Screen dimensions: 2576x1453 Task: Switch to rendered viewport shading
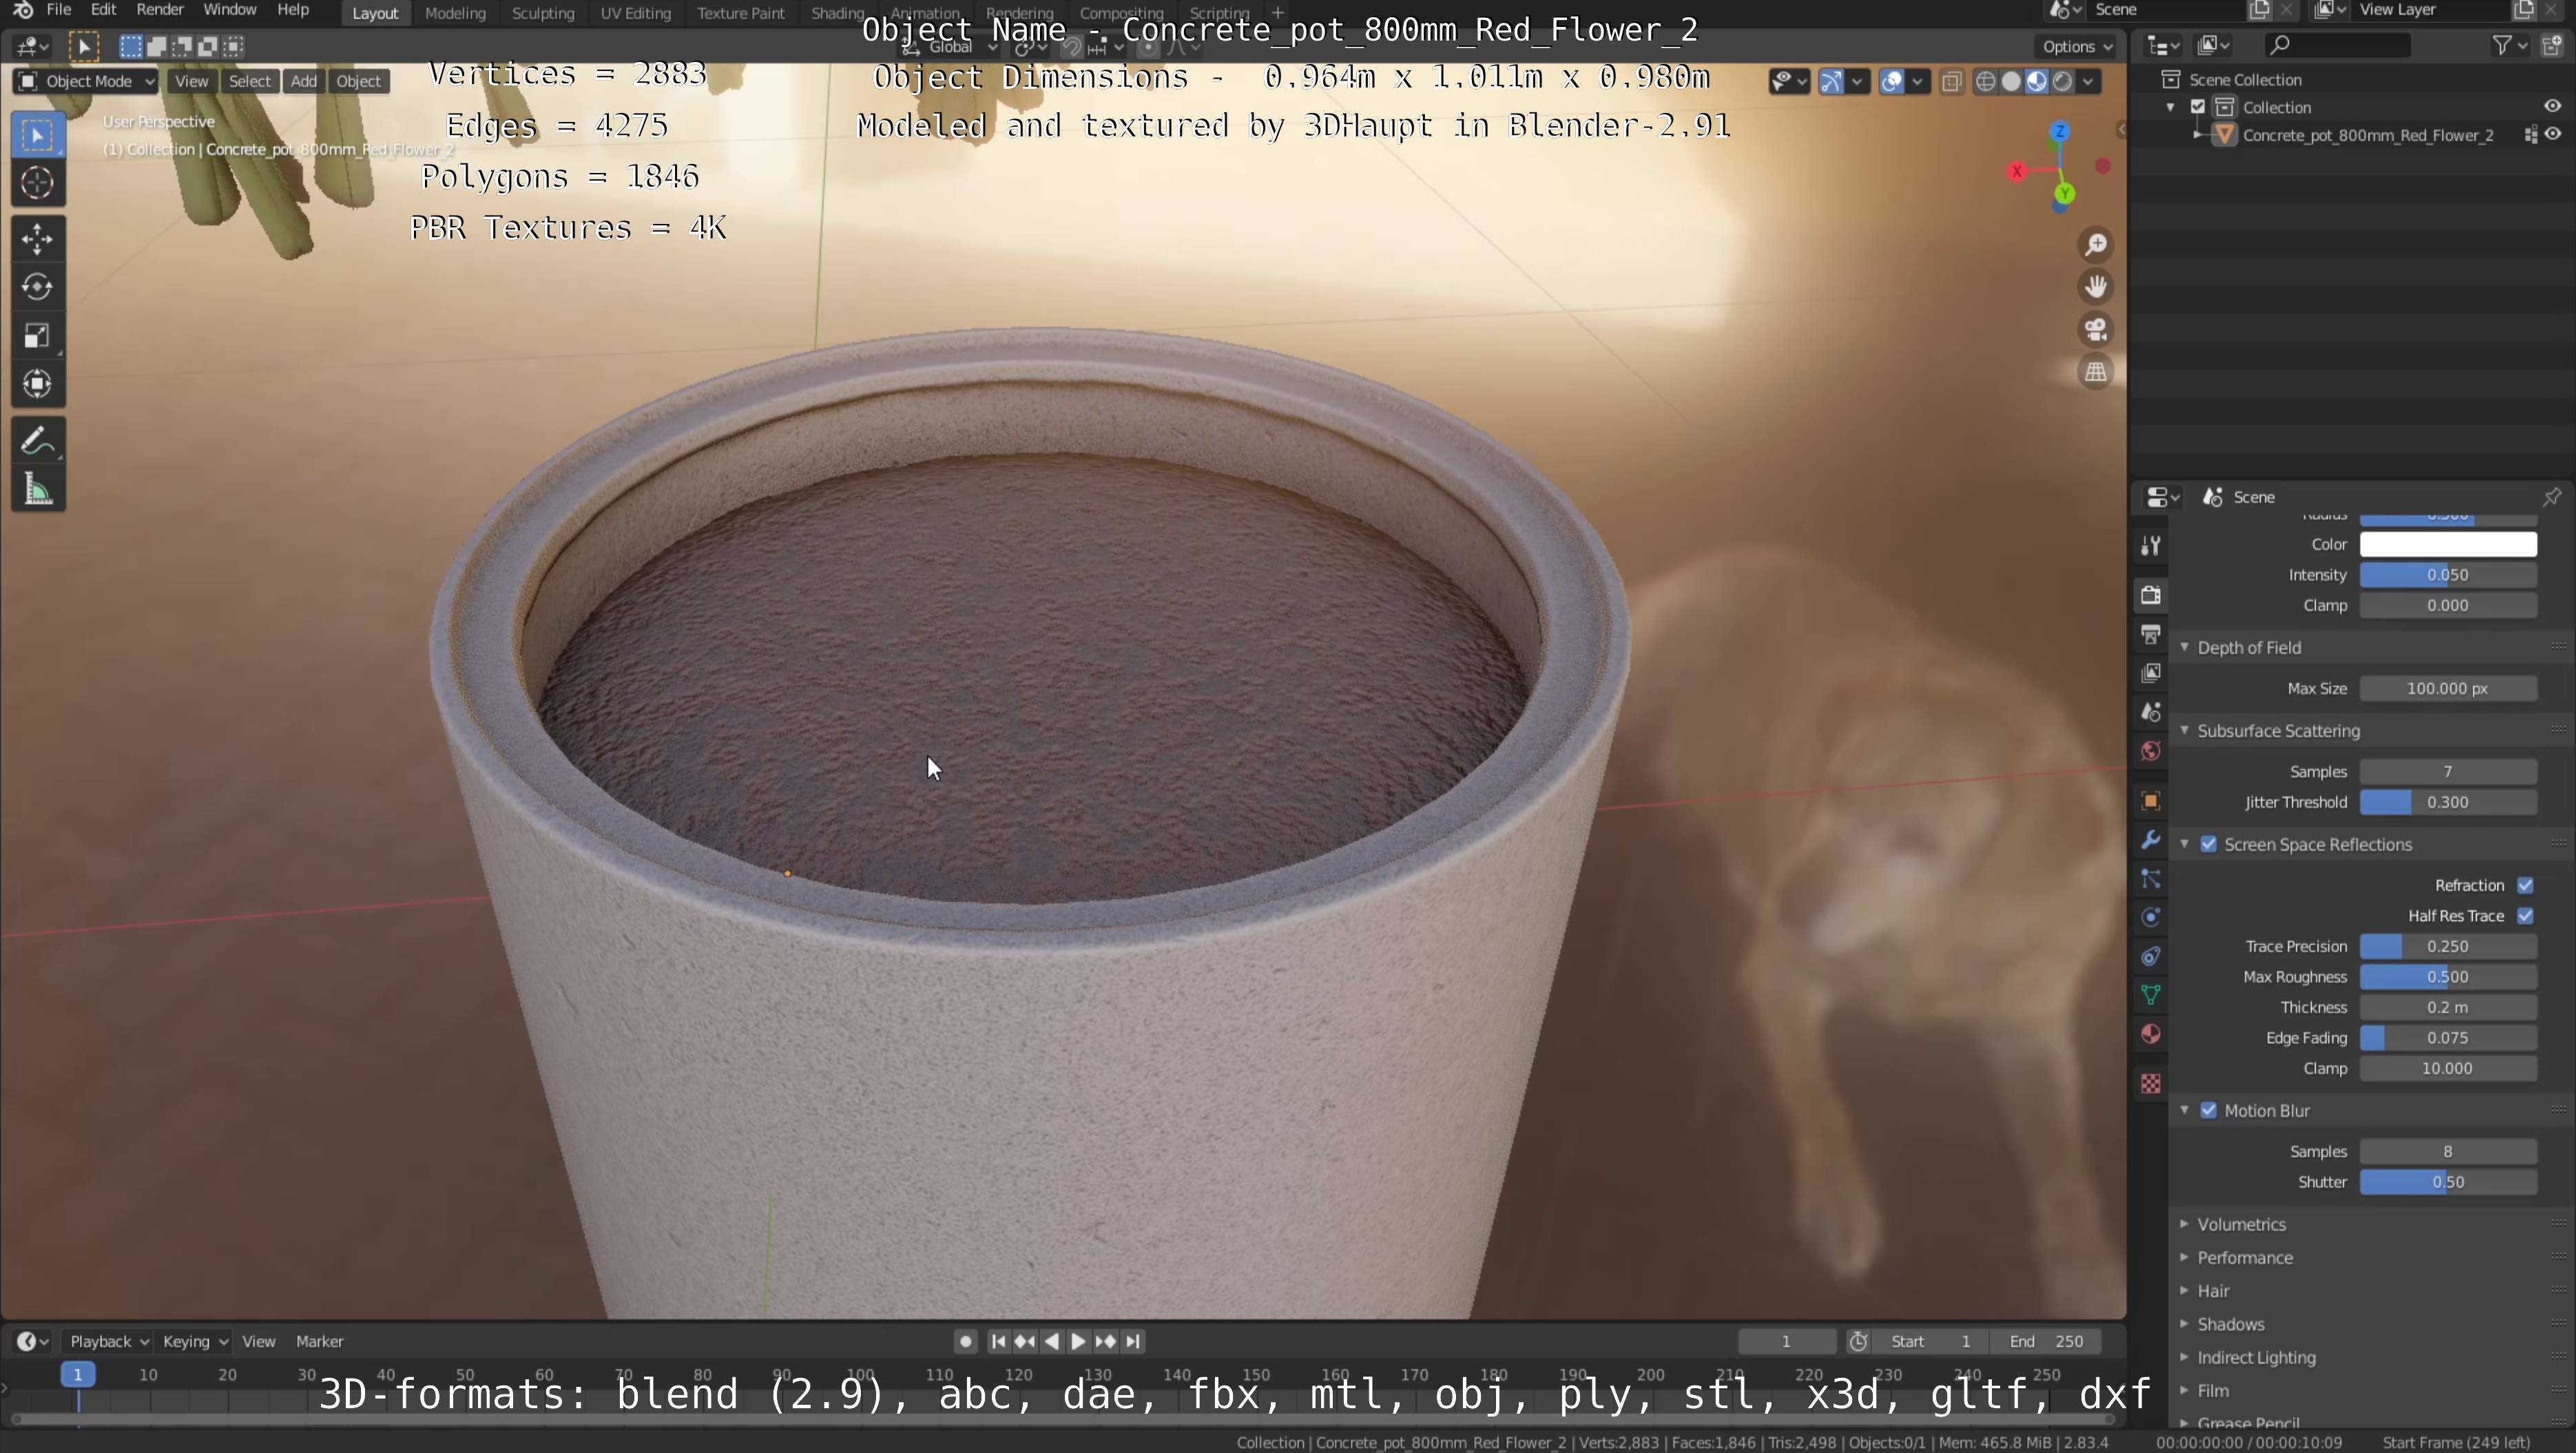coord(2062,82)
